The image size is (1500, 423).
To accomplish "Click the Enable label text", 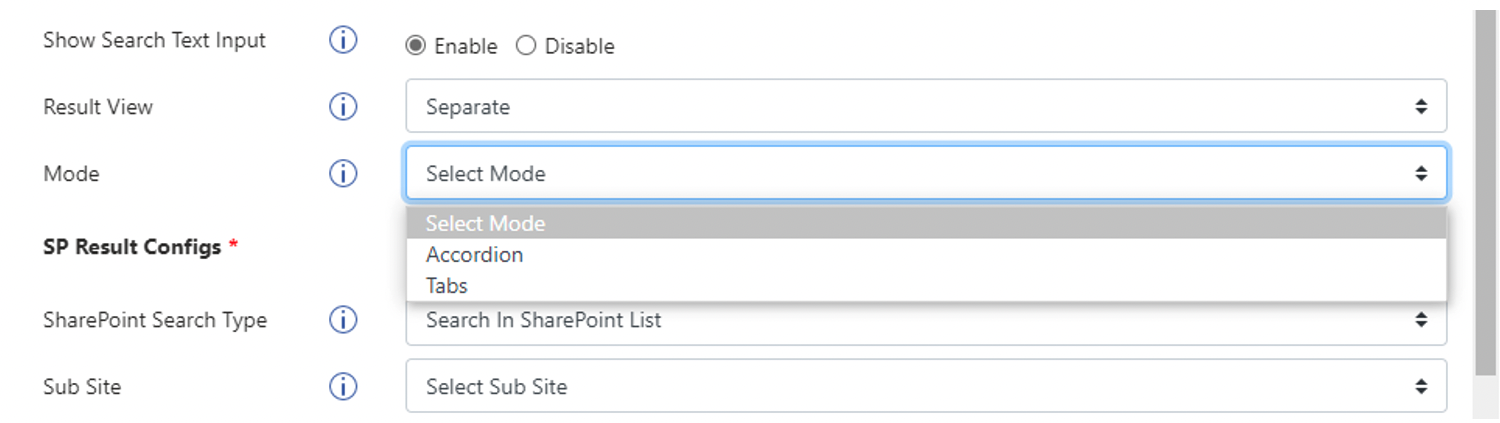I will (x=466, y=46).
